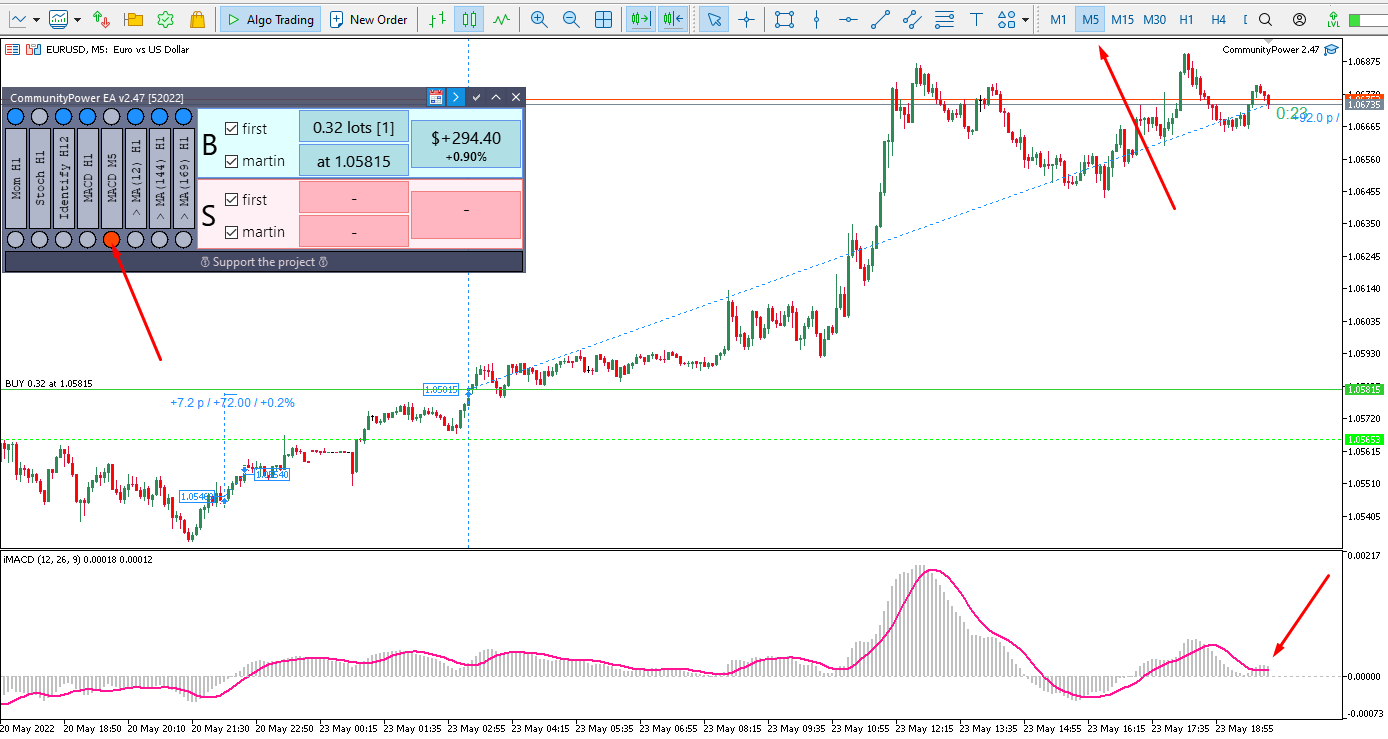Open the user account profile icon

(1299, 19)
